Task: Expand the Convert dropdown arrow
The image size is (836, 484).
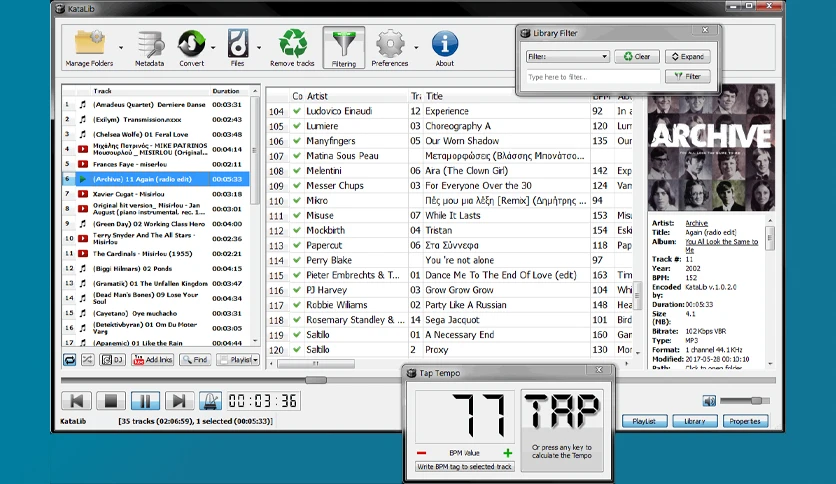Action: point(213,48)
